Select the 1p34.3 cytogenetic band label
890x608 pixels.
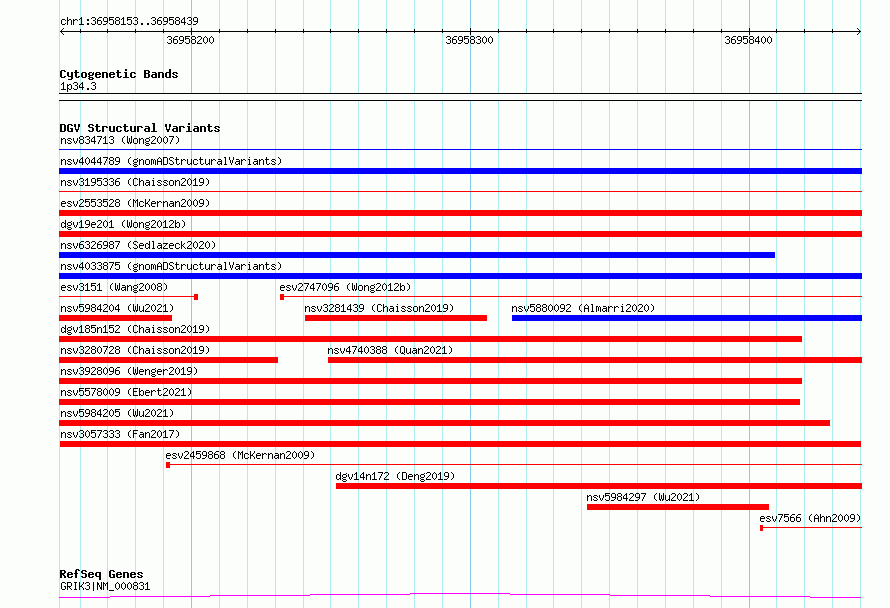78,86
